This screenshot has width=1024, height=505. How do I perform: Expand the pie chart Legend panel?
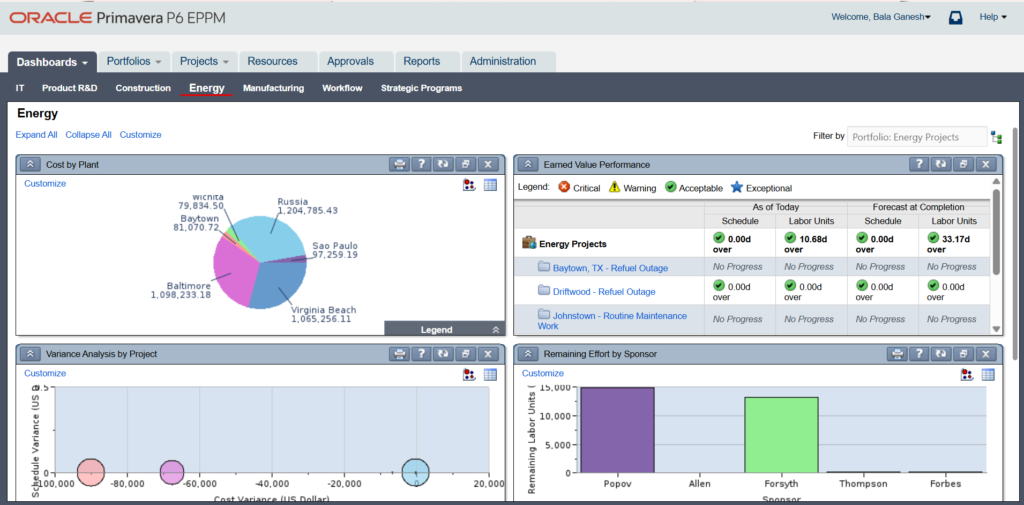click(496, 329)
